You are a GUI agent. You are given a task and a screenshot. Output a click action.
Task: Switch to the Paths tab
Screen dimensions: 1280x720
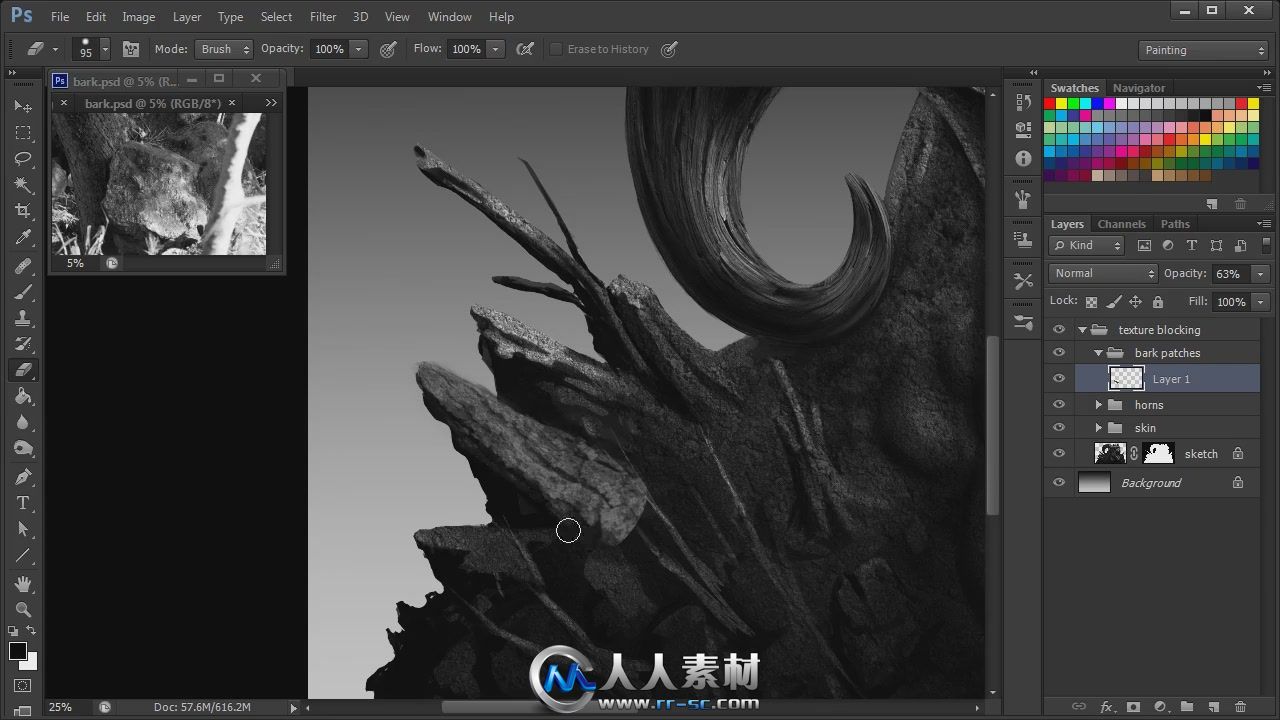tap(1175, 224)
